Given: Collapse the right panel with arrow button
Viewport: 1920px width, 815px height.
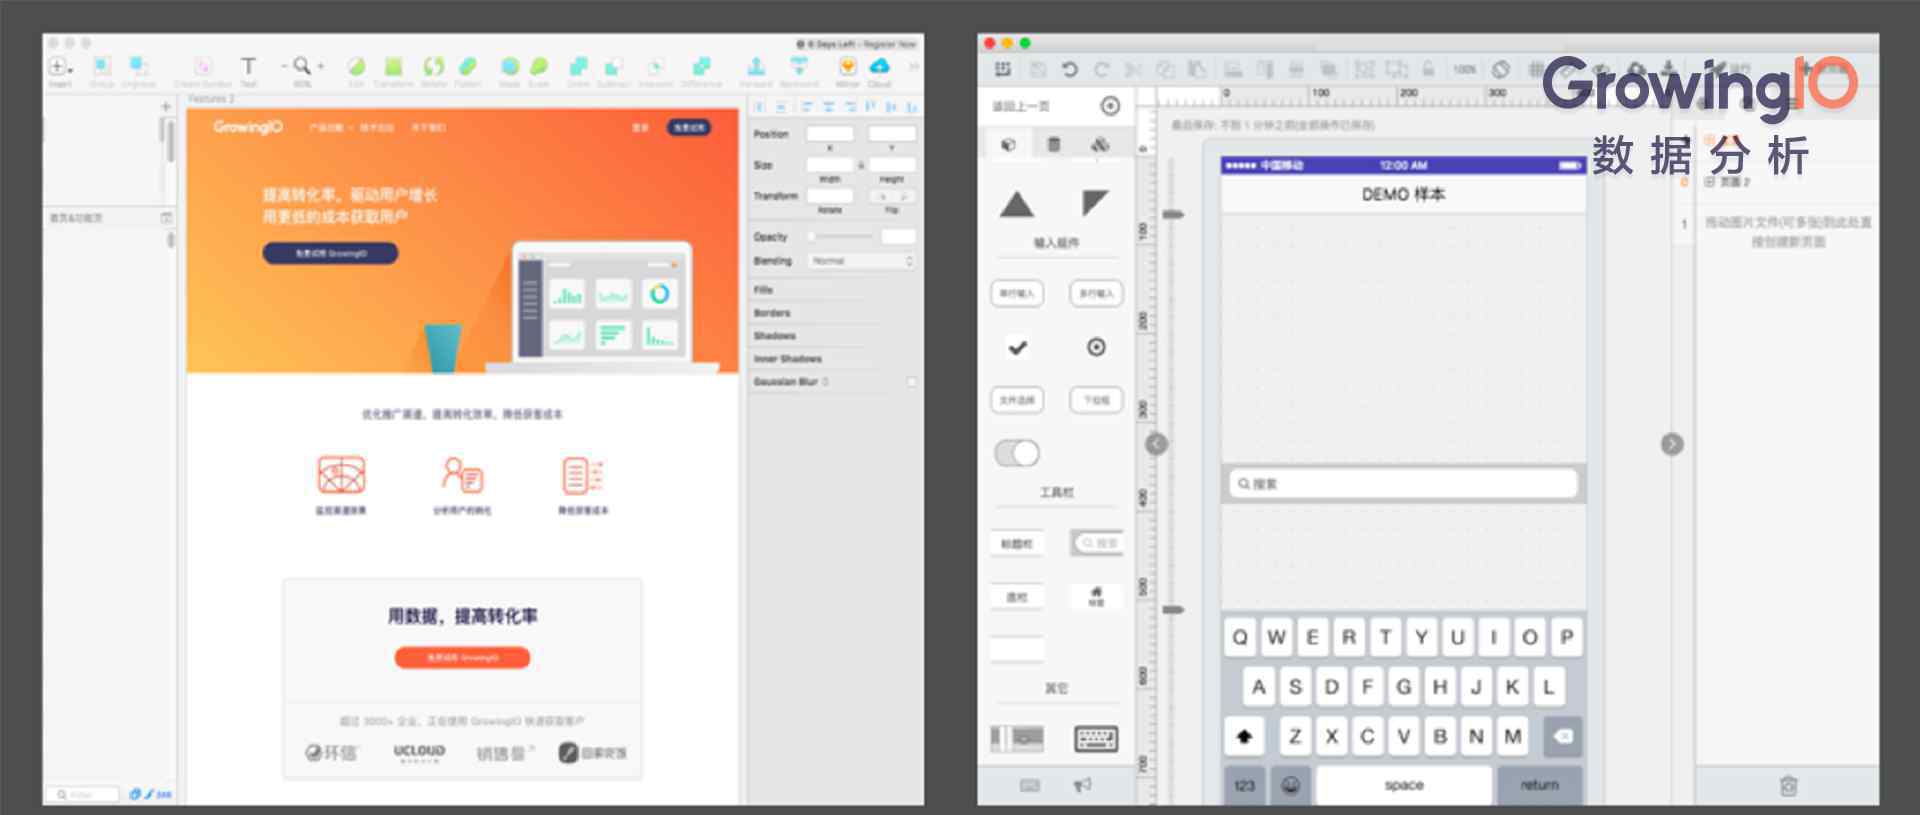Looking at the screenshot, I should (1672, 444).
